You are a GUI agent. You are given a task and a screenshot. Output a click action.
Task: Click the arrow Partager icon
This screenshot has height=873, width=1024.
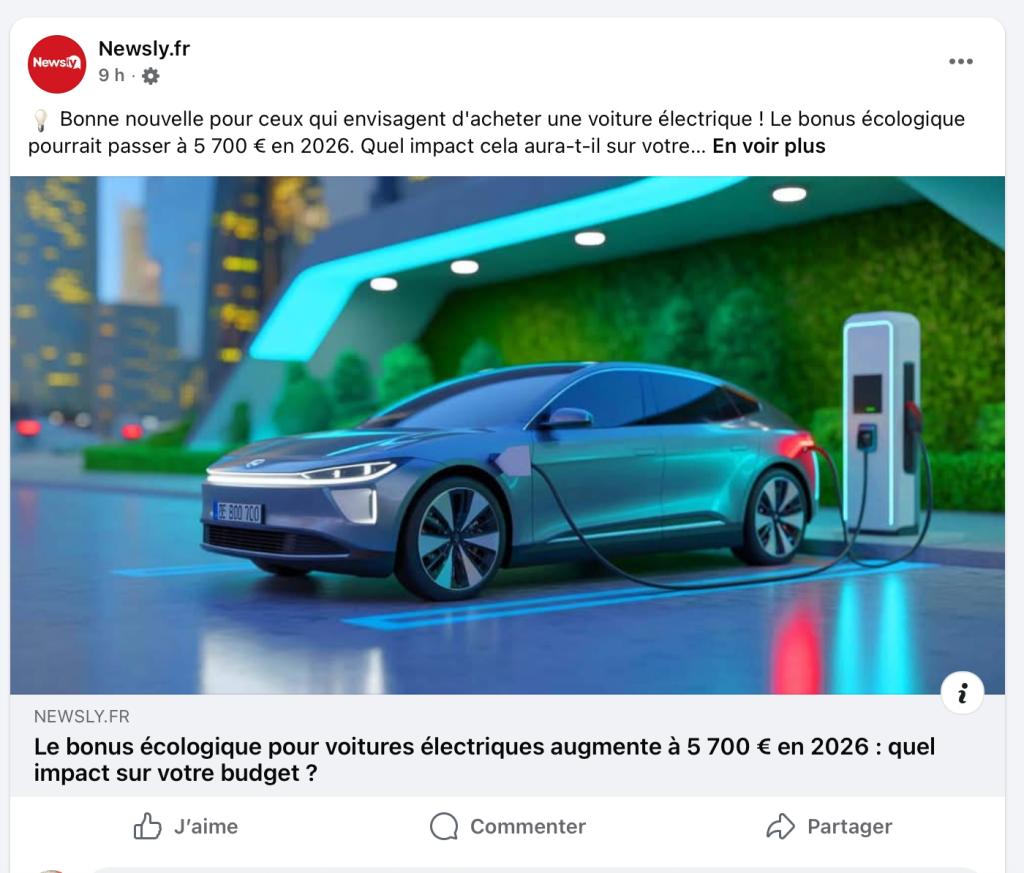(x=780, y=826)
